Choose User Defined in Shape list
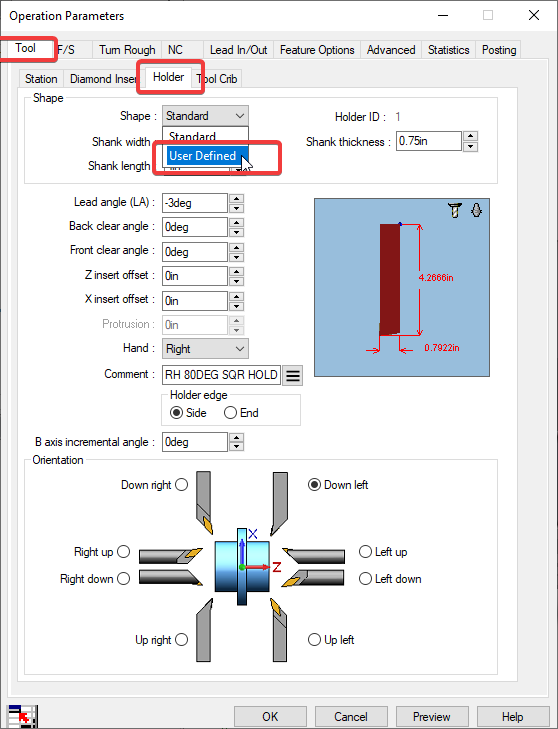The width and height of the screenshot is (558, 729). pyautogui.click(x=202, y=156)
